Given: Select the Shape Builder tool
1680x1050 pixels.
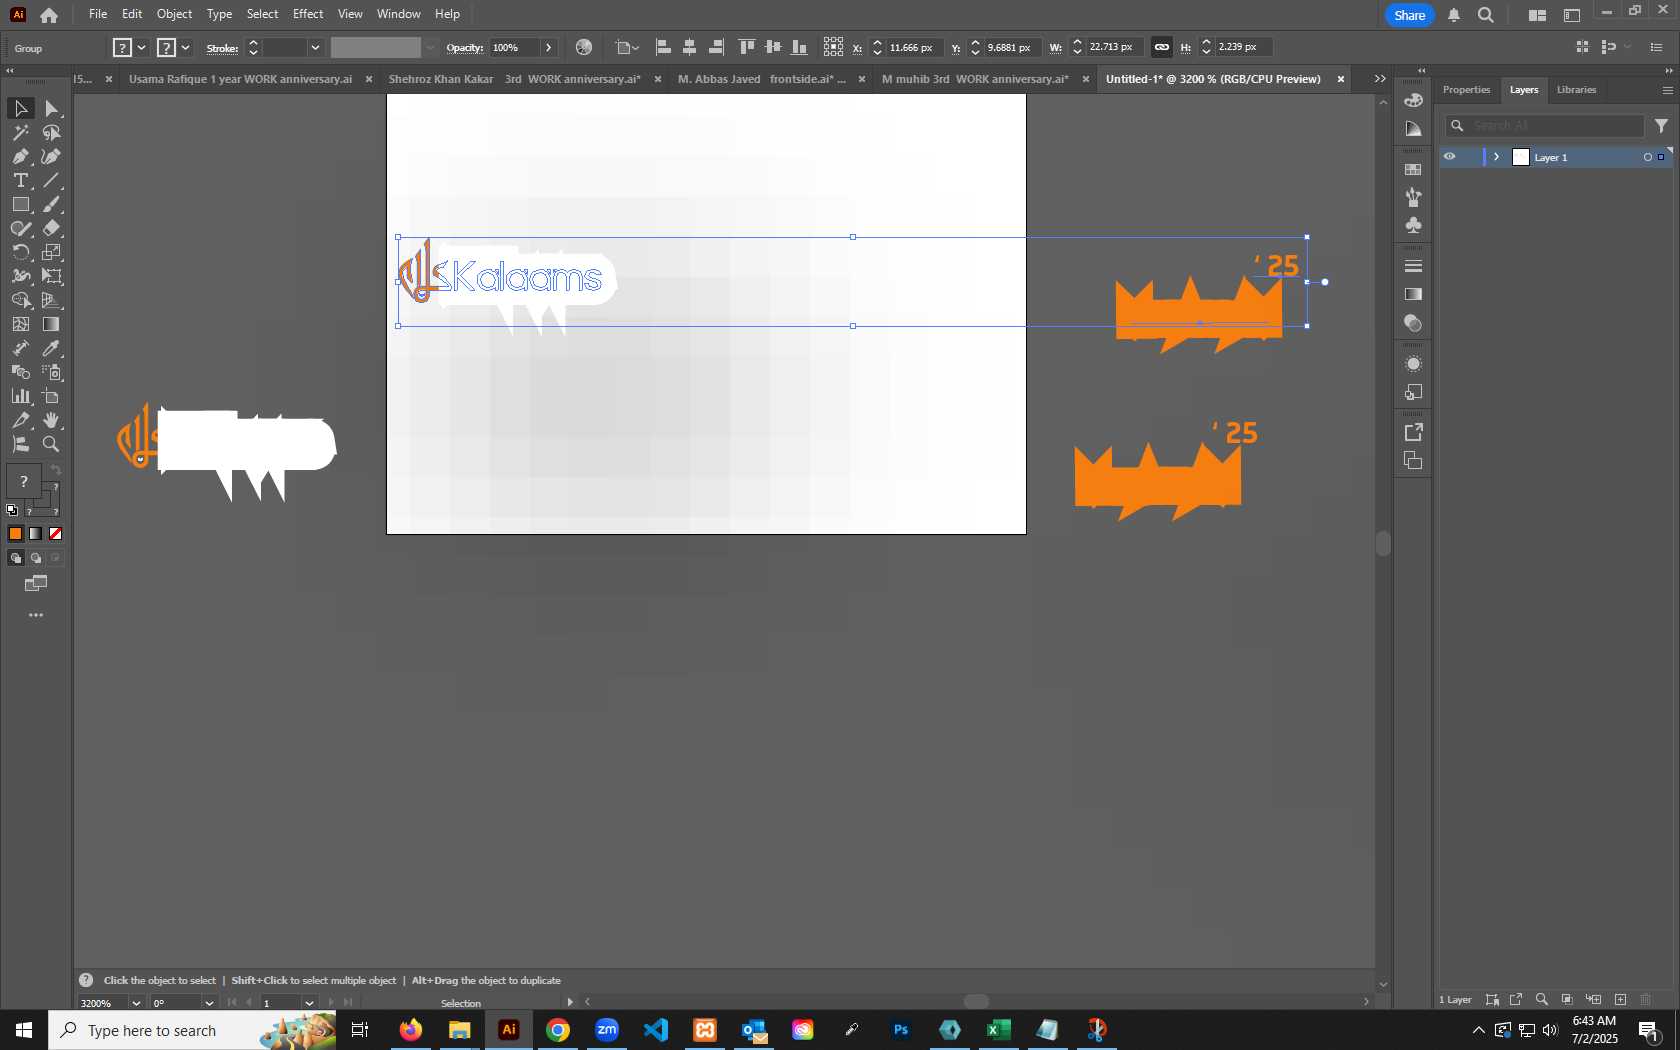Looking at the screenshot, I should (21, 300).
